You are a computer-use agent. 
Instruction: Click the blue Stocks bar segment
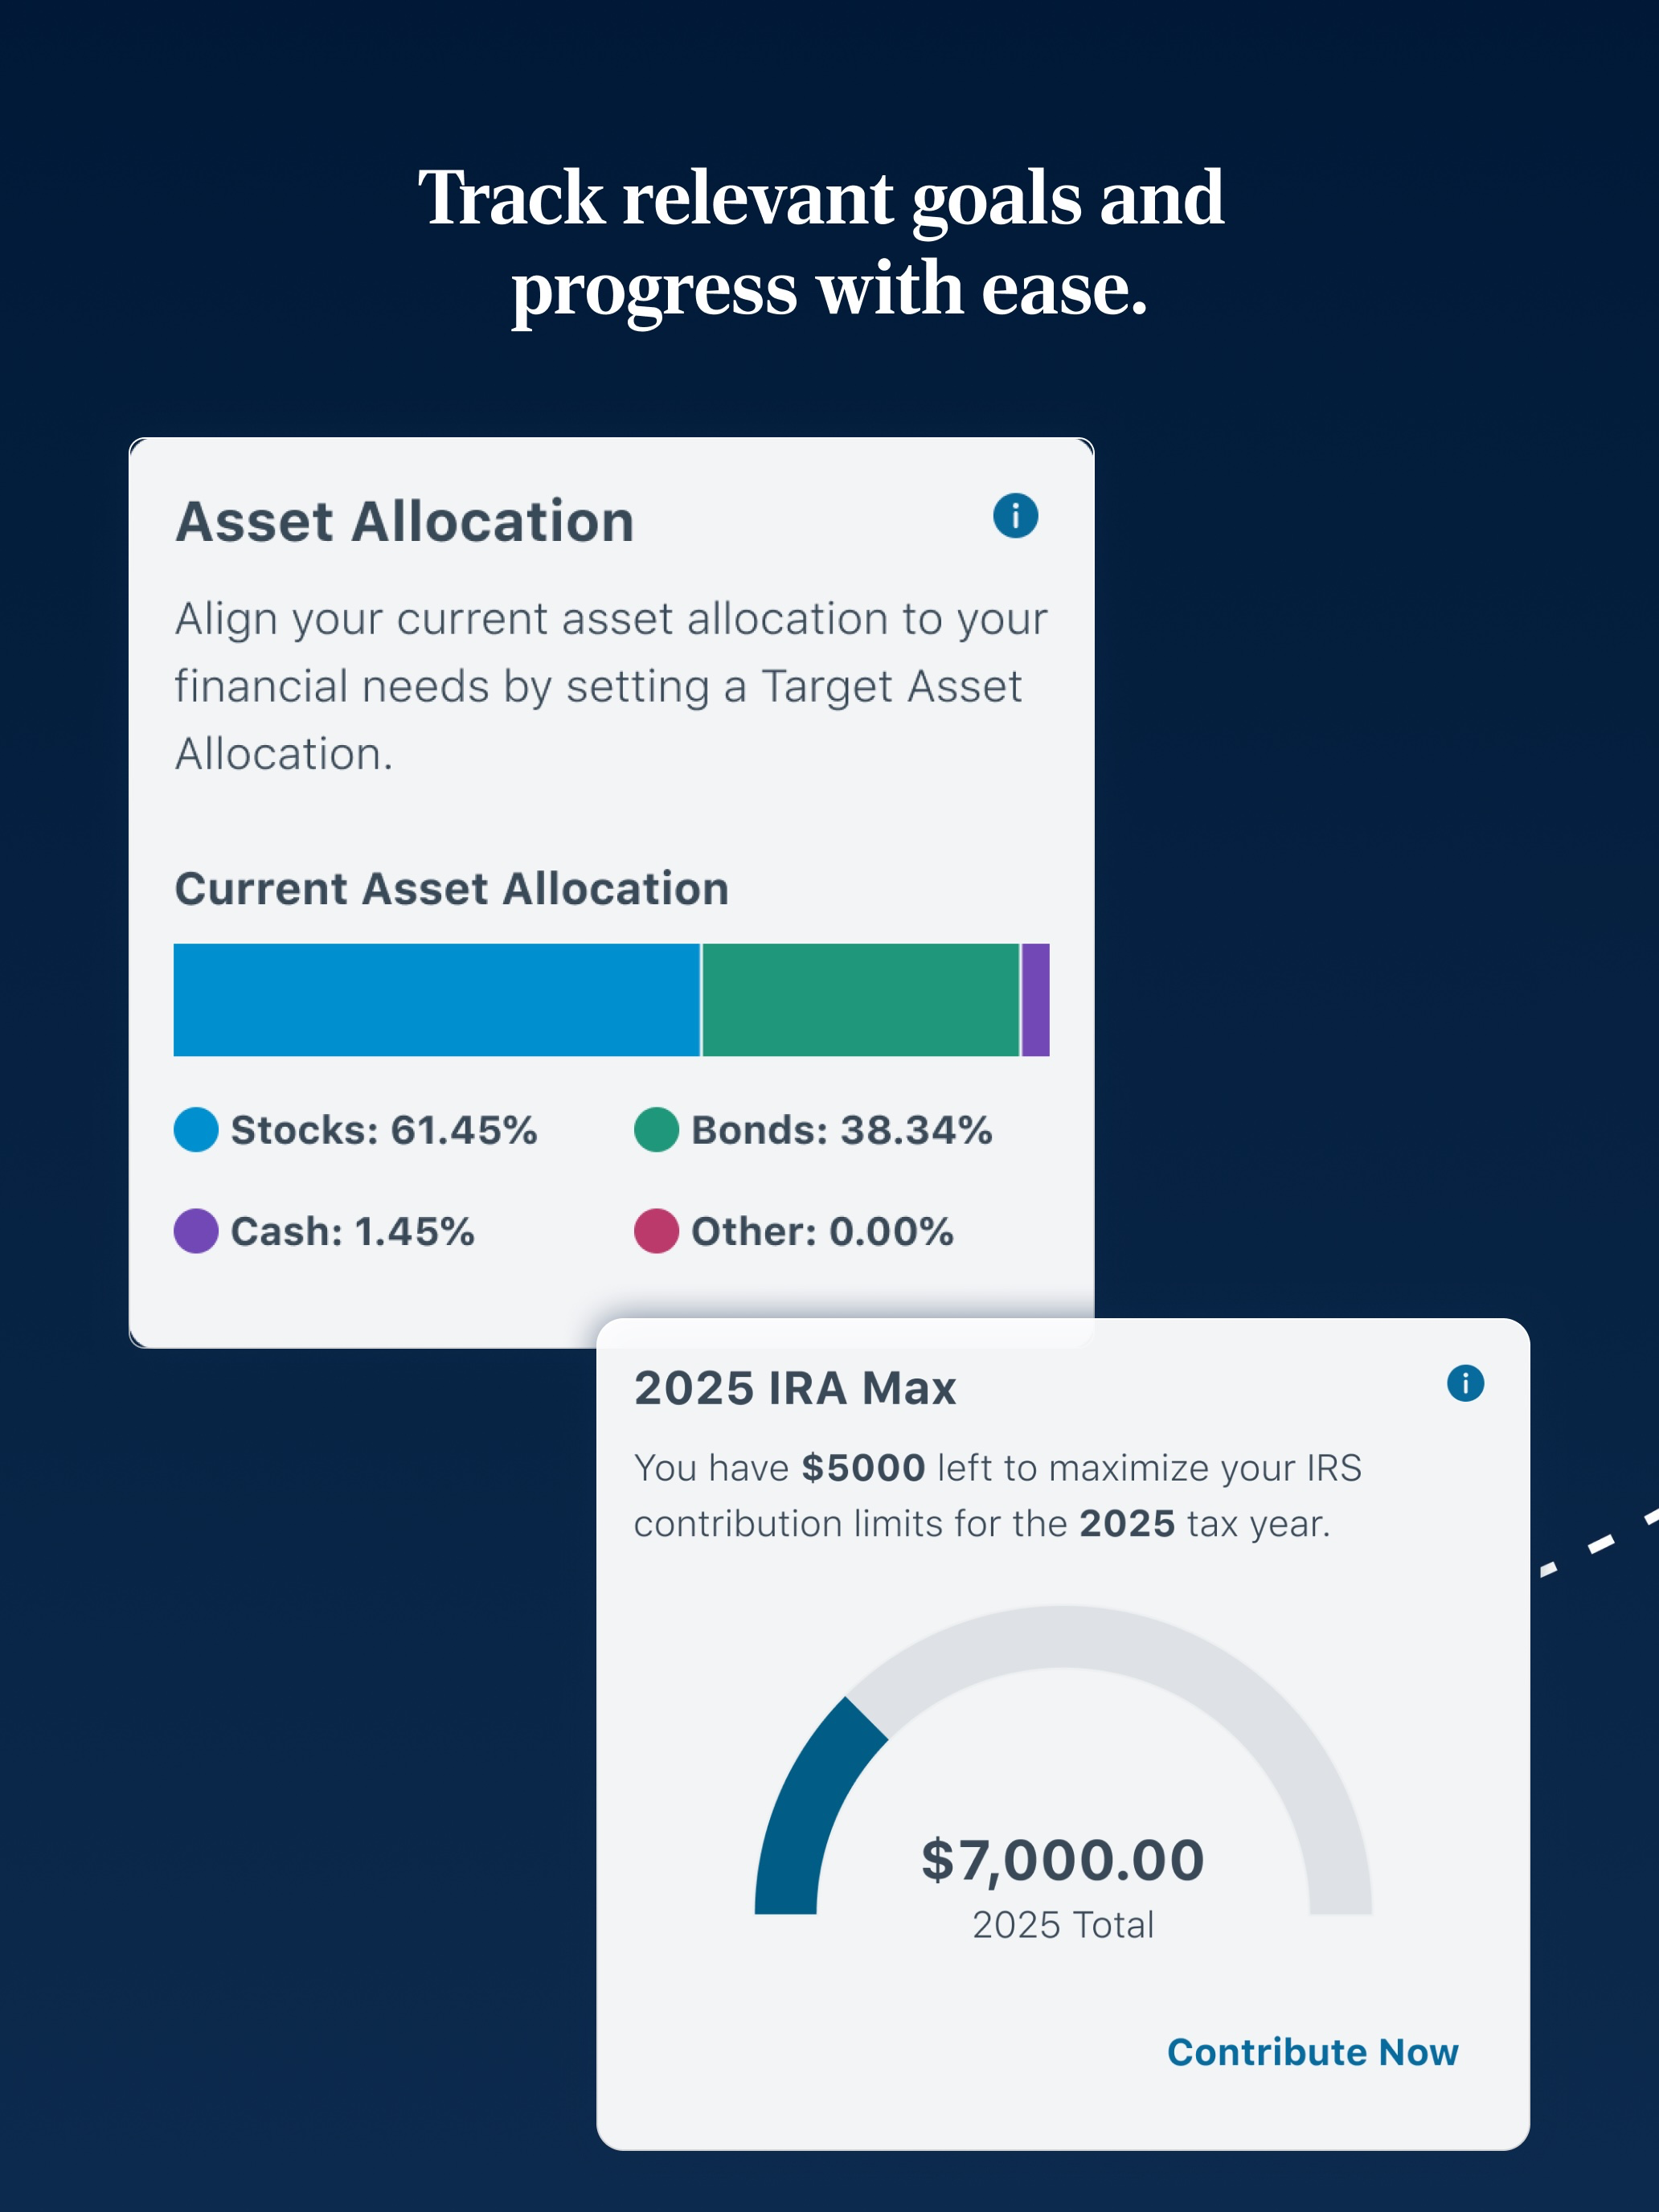point(436,1000)
